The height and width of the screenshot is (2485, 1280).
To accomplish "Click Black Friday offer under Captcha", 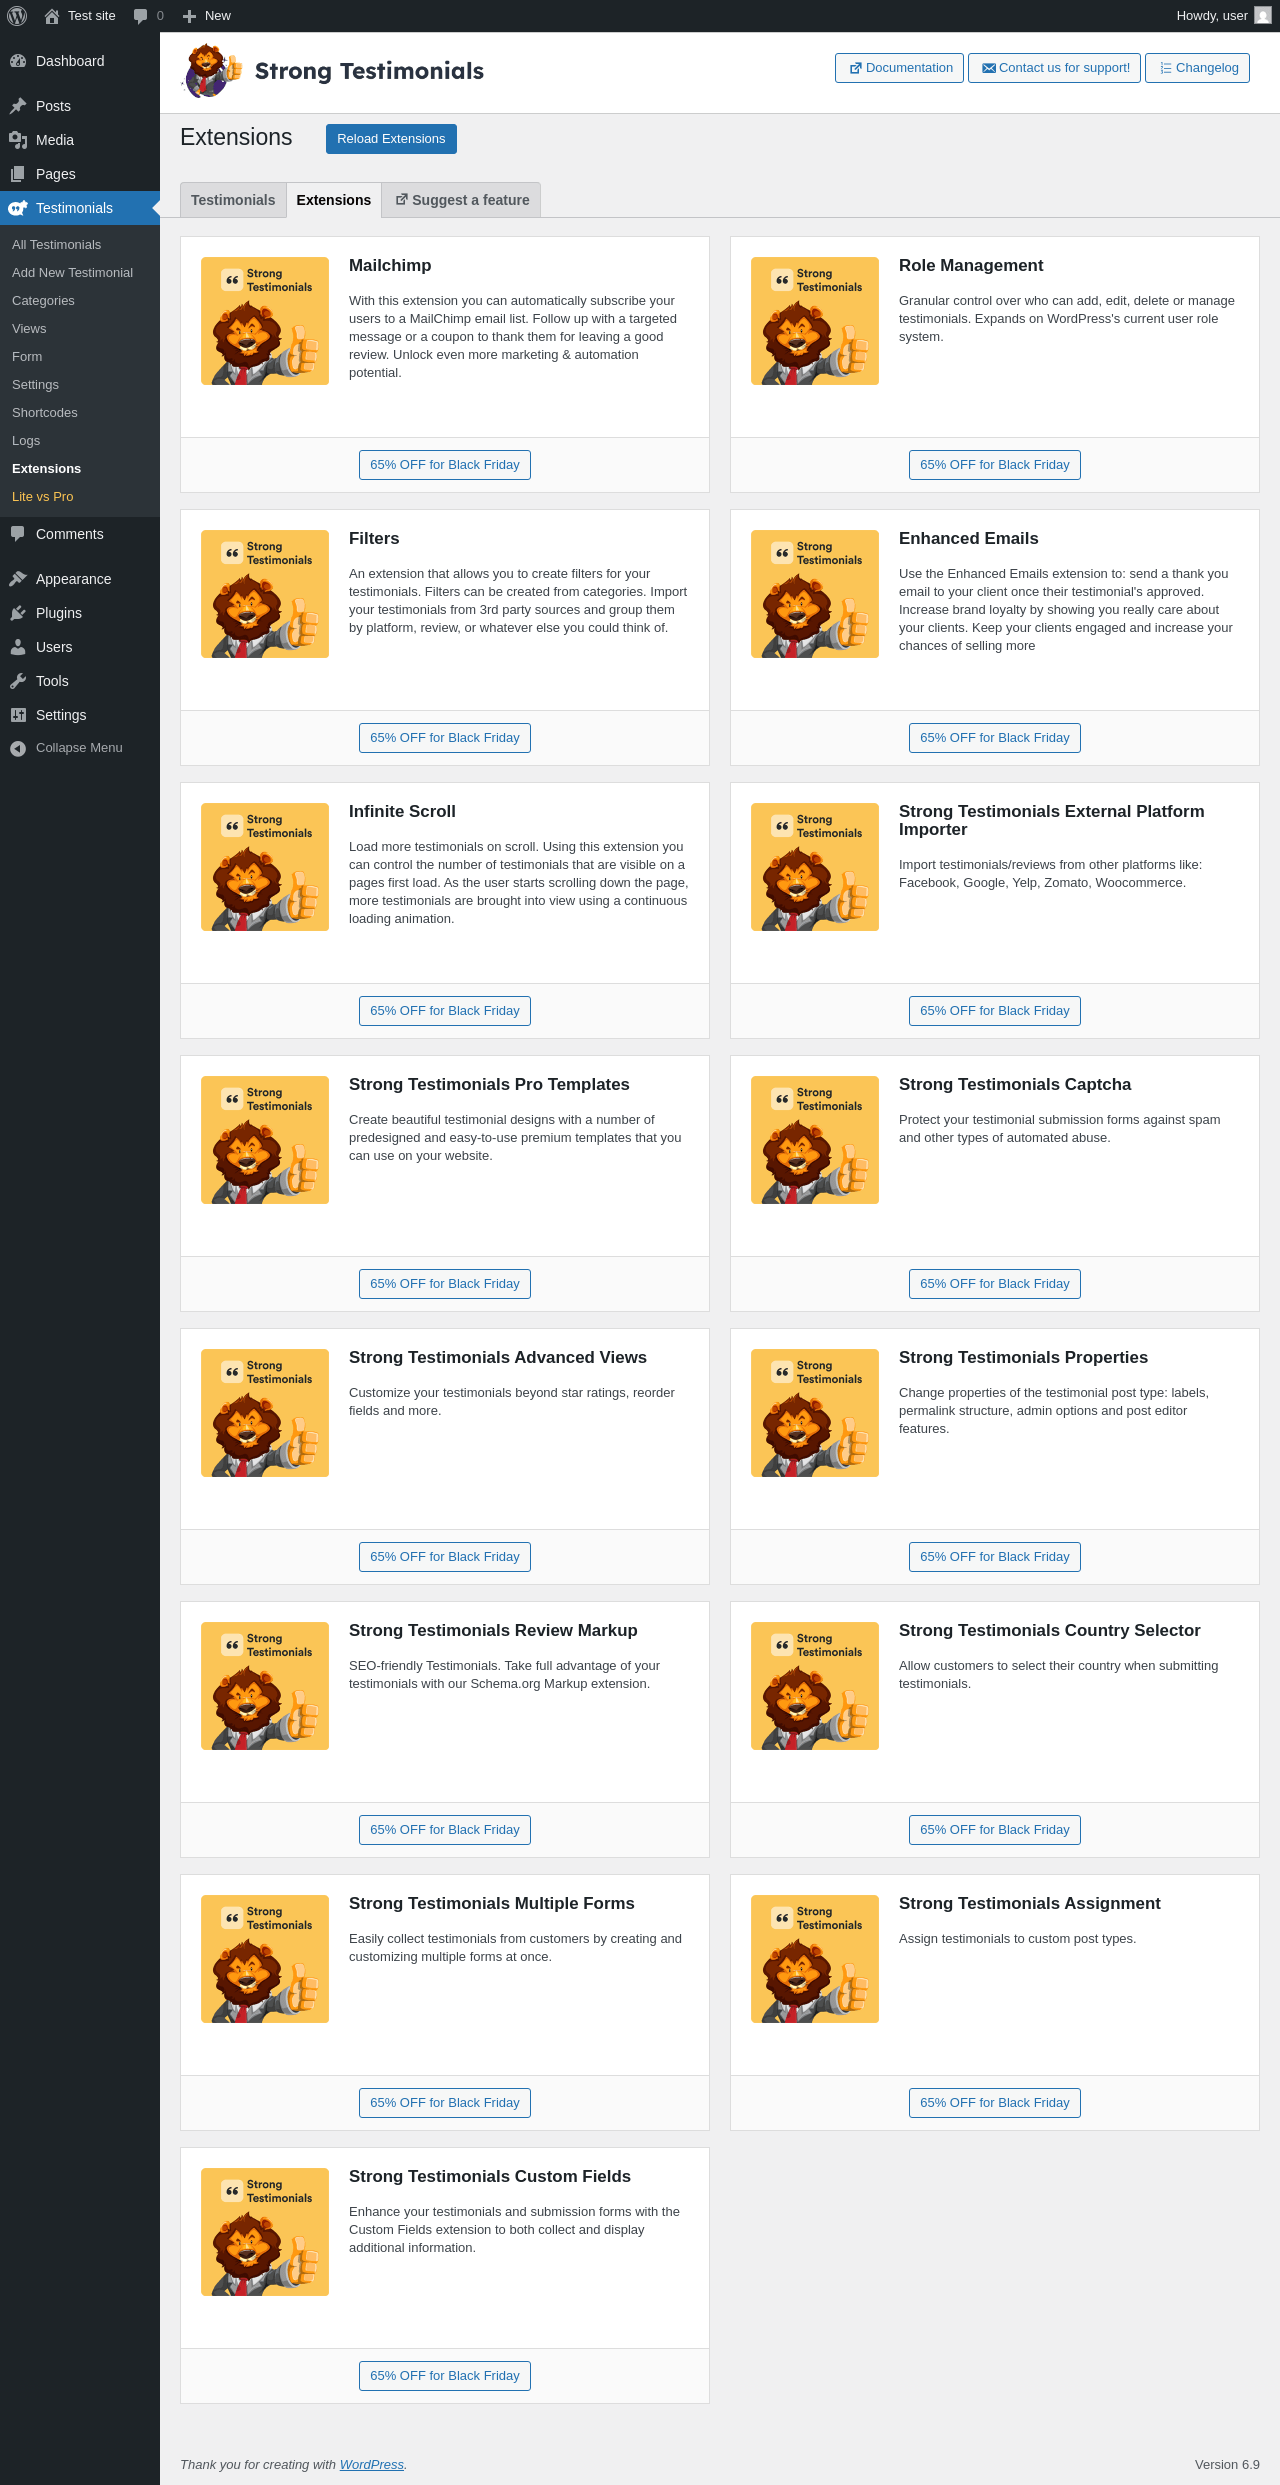I will point(995,1284).
